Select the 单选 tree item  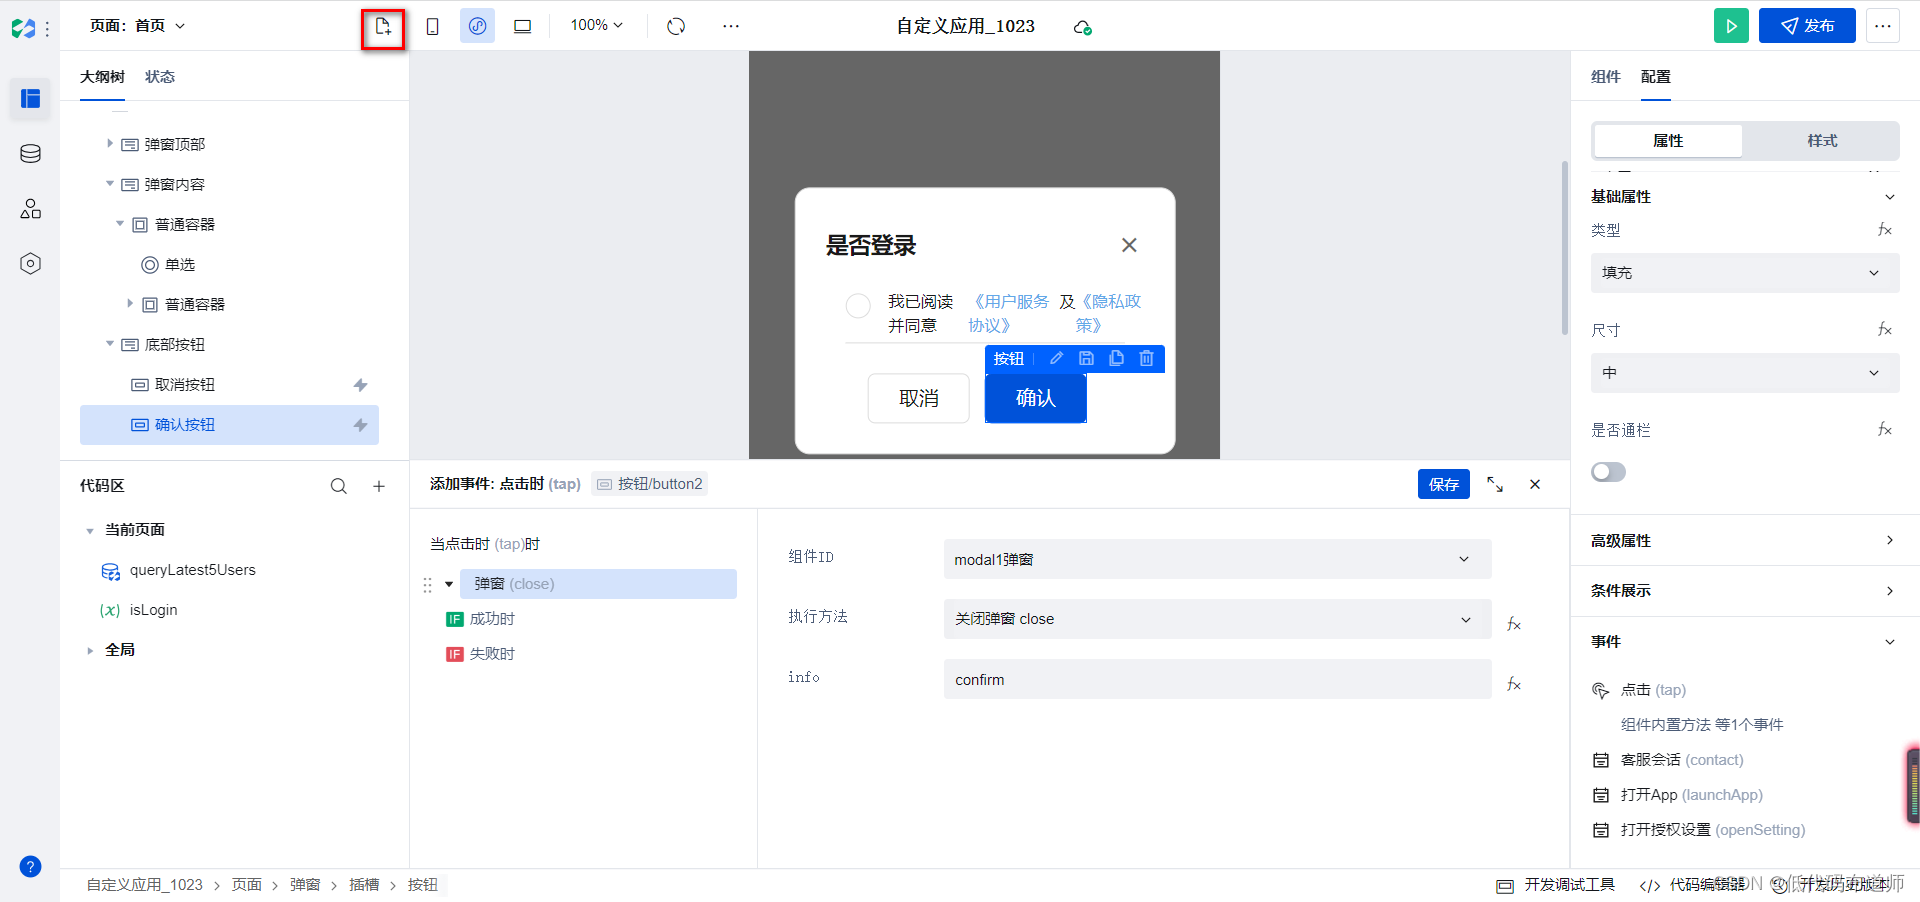coord(180,264)
